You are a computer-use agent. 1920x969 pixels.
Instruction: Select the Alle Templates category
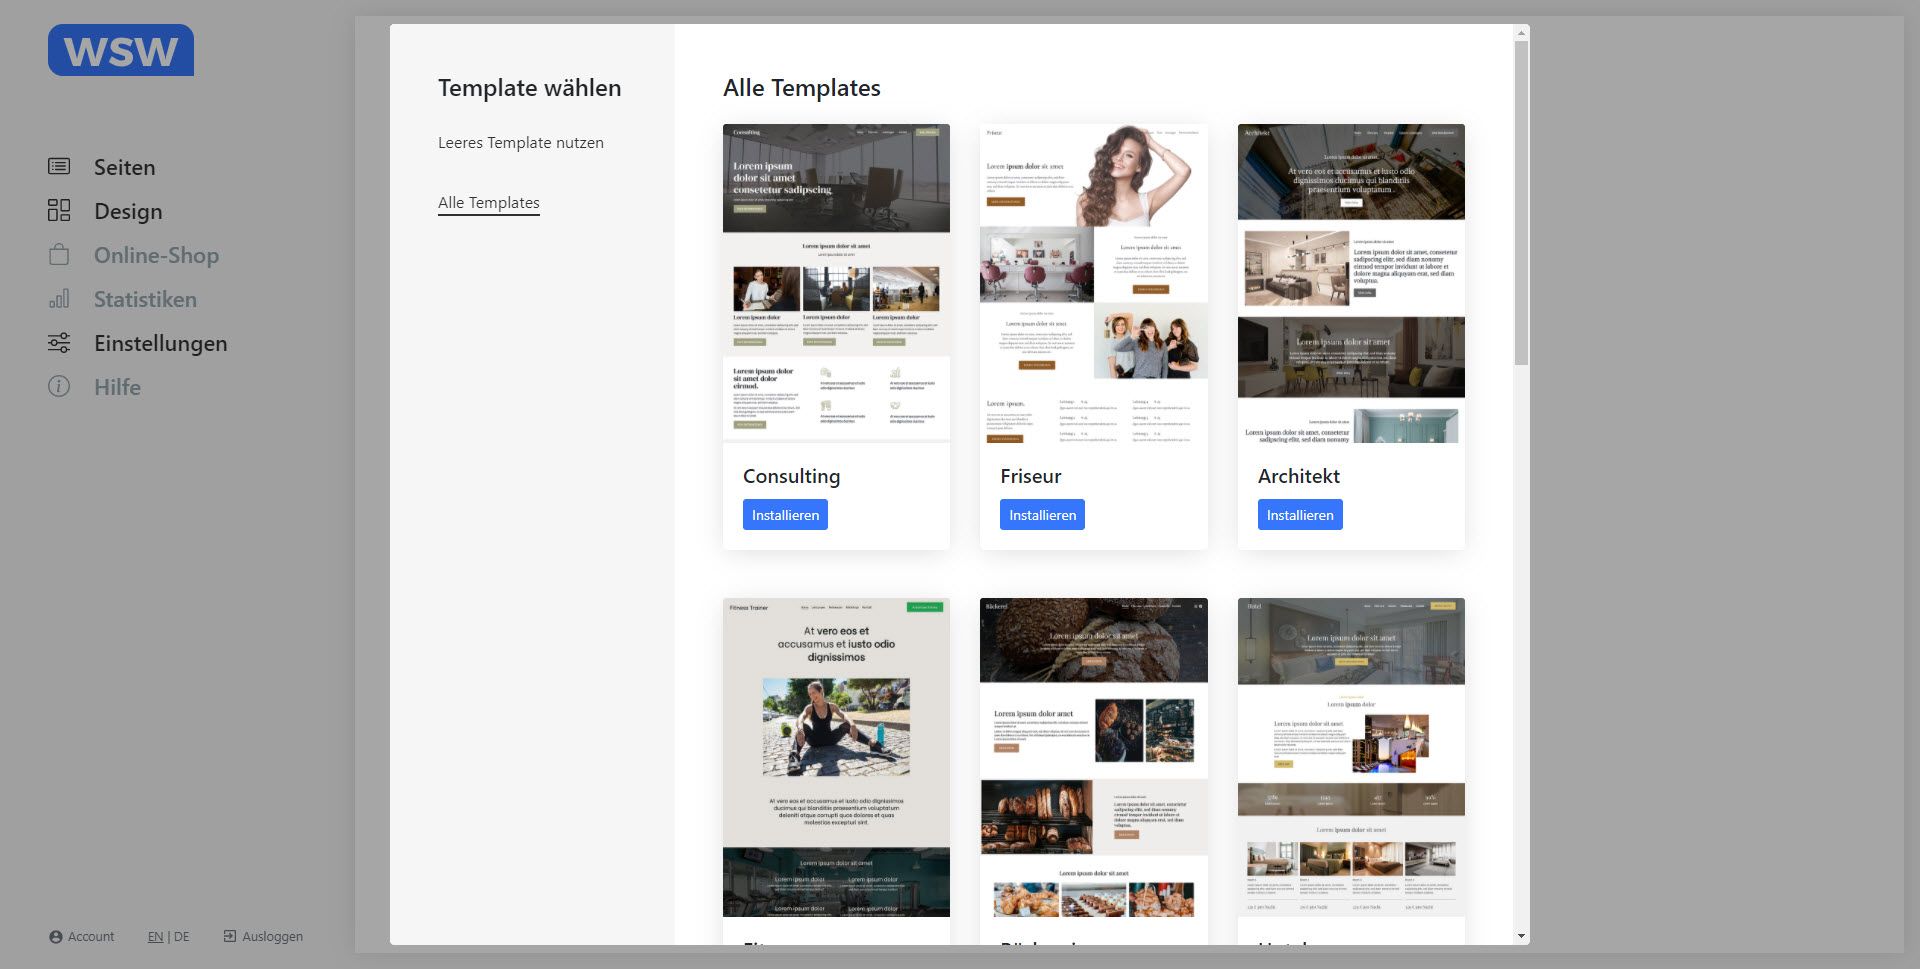(x=489, y=203)
